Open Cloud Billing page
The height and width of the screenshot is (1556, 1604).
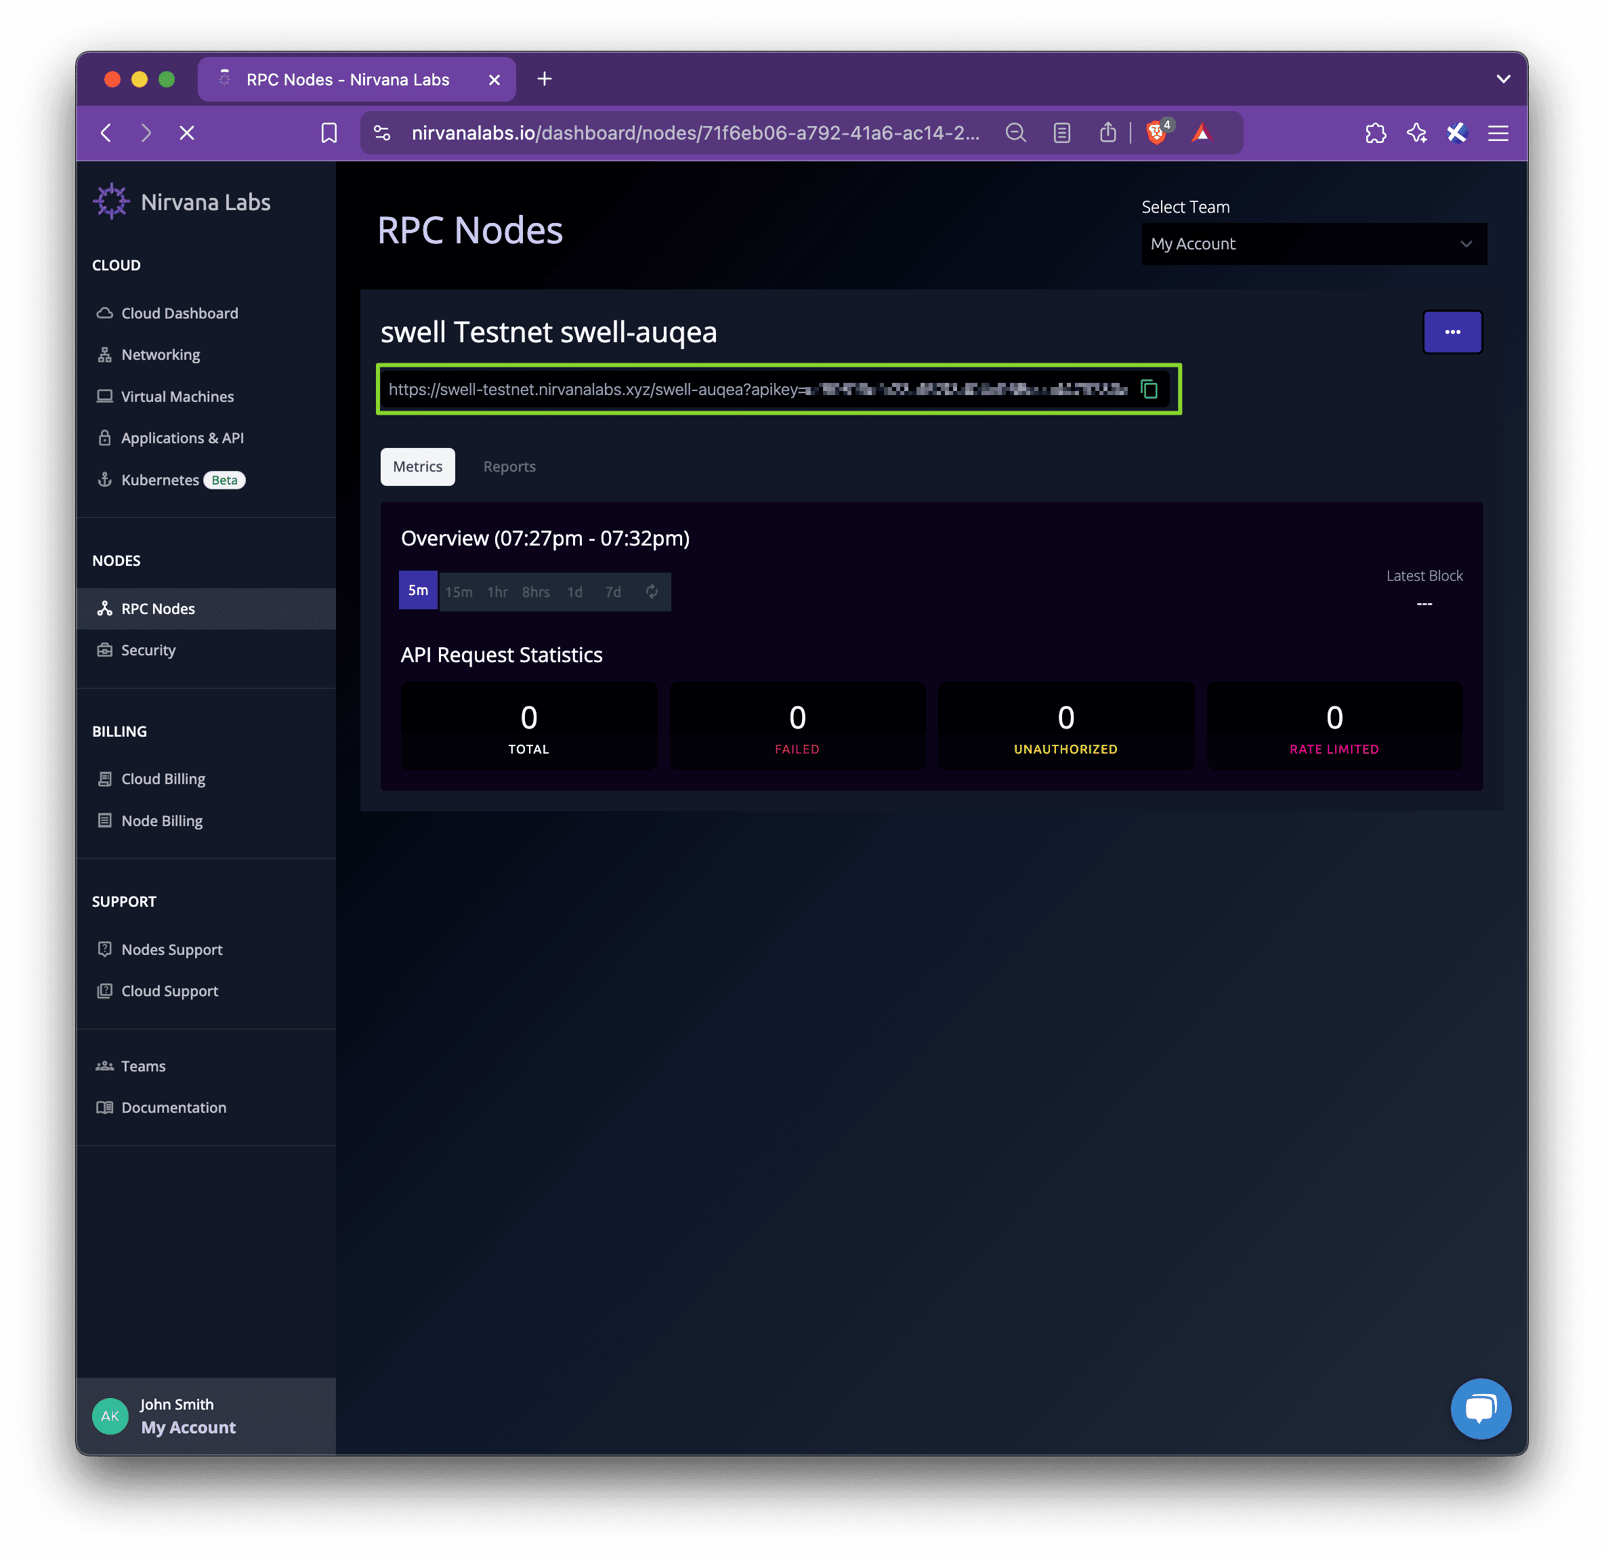[x=206, y=779]
